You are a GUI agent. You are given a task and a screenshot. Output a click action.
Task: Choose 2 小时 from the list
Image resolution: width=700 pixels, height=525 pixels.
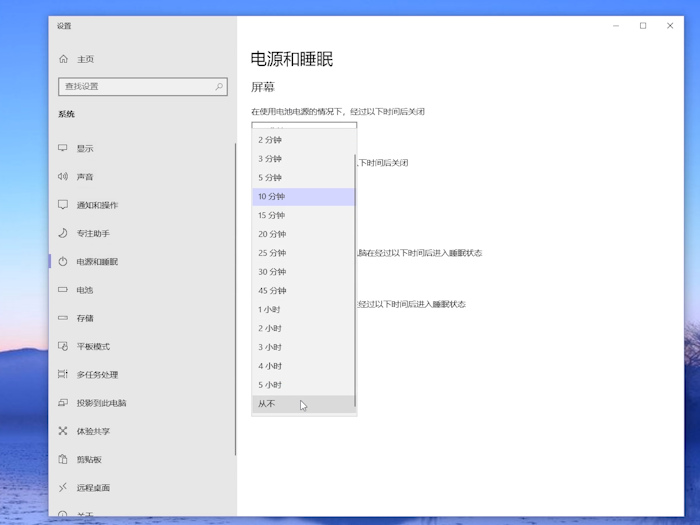pyautogui.click(x=304, y=328)
